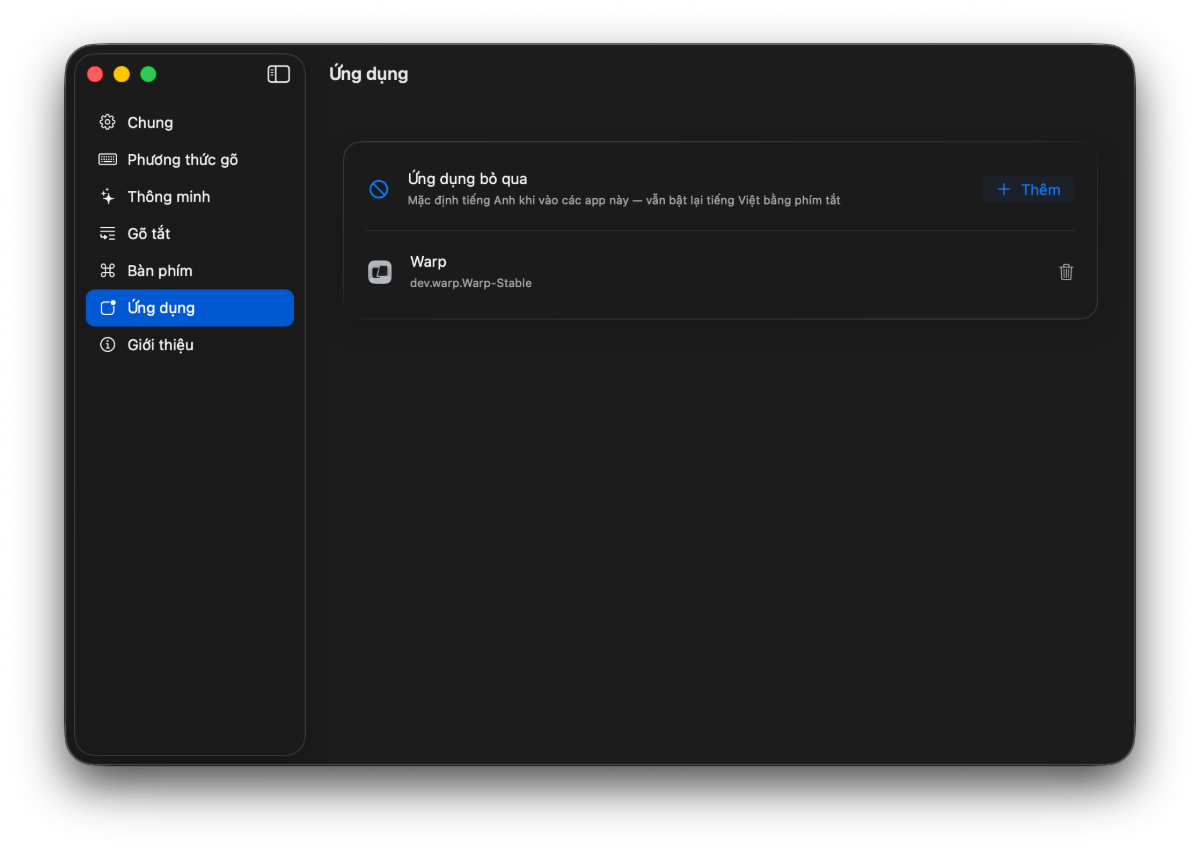Click the Gõ tắt list icon
The width and height of the screenshot is (1200, 851).
coord(108,233)
